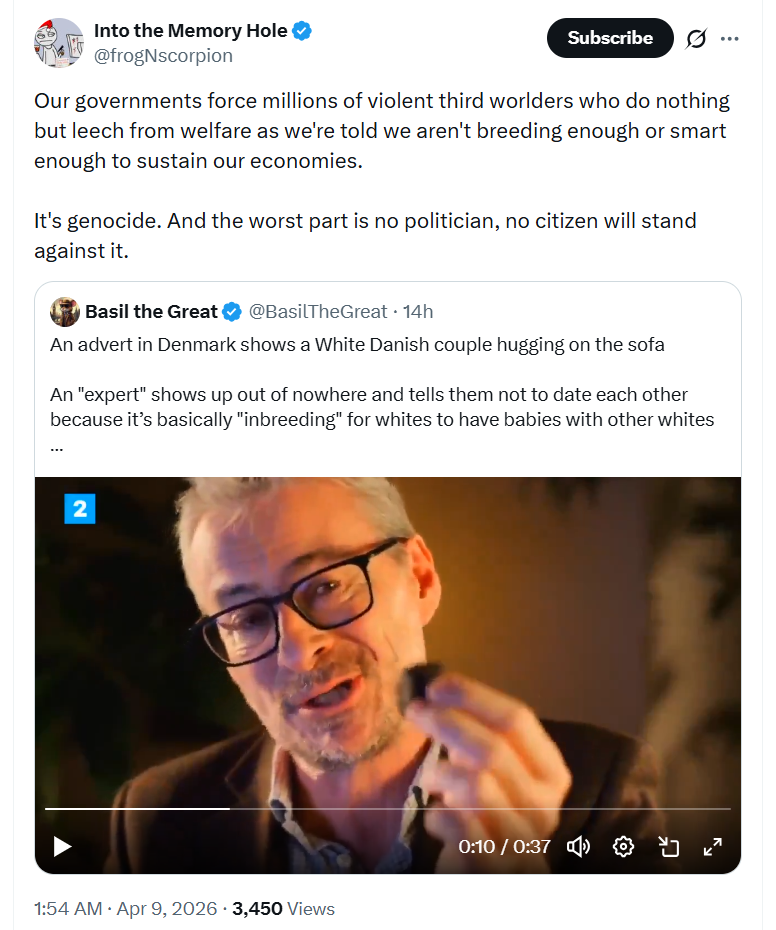Screen dimensions: 776x930
Task: Open the three-dot more options menu
Action: click(729, 39)
